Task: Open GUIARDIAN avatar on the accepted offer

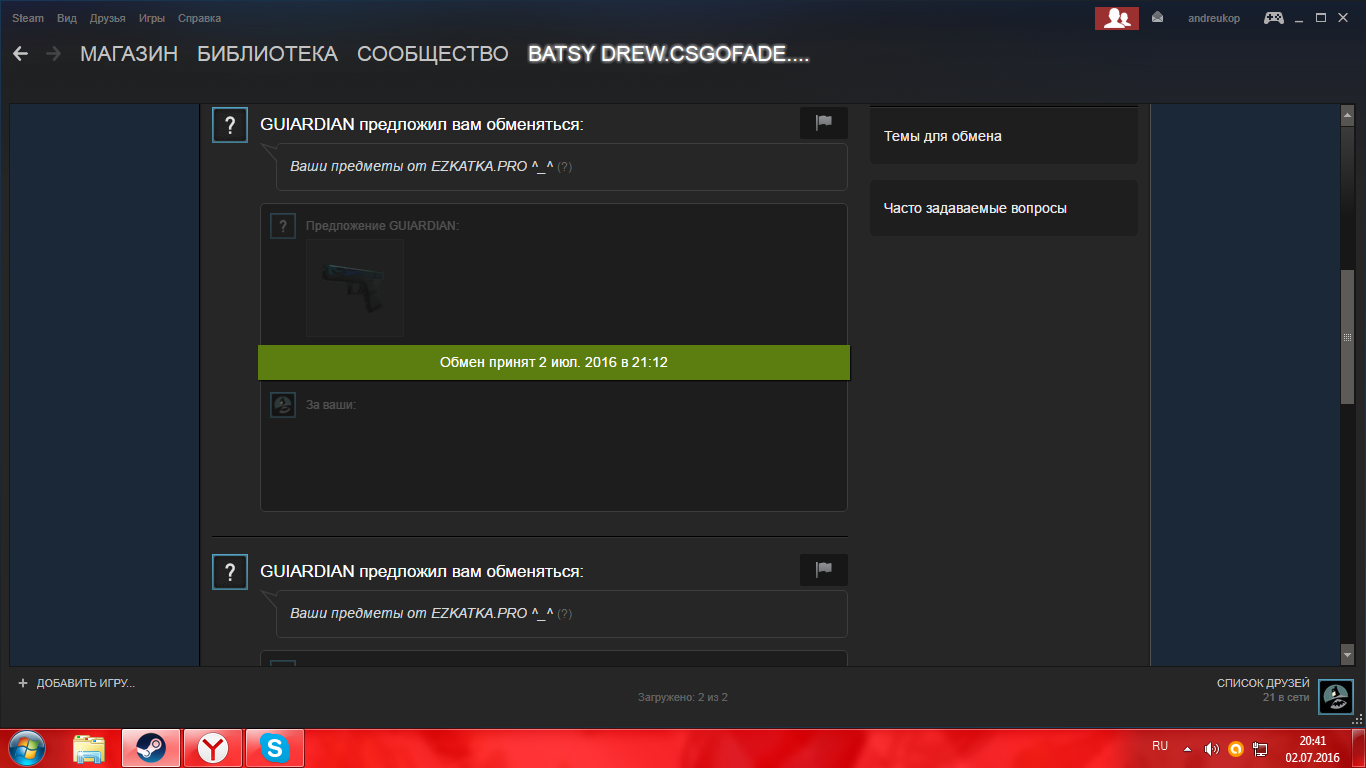Action: (230, 126)
